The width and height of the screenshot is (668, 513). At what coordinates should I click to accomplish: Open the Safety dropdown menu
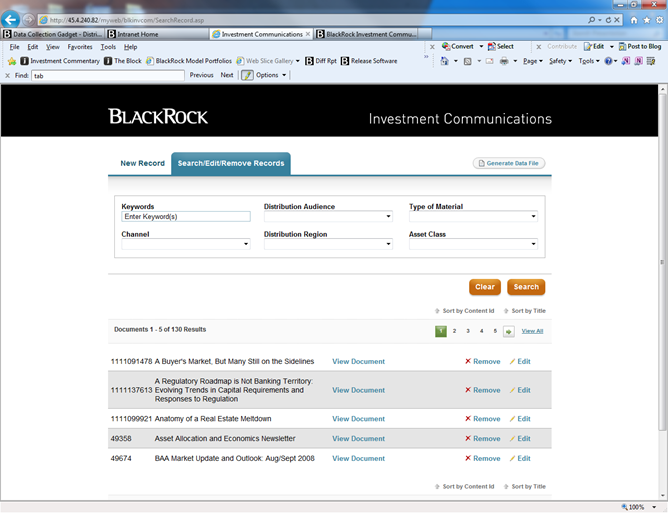(x=560, y=61)
